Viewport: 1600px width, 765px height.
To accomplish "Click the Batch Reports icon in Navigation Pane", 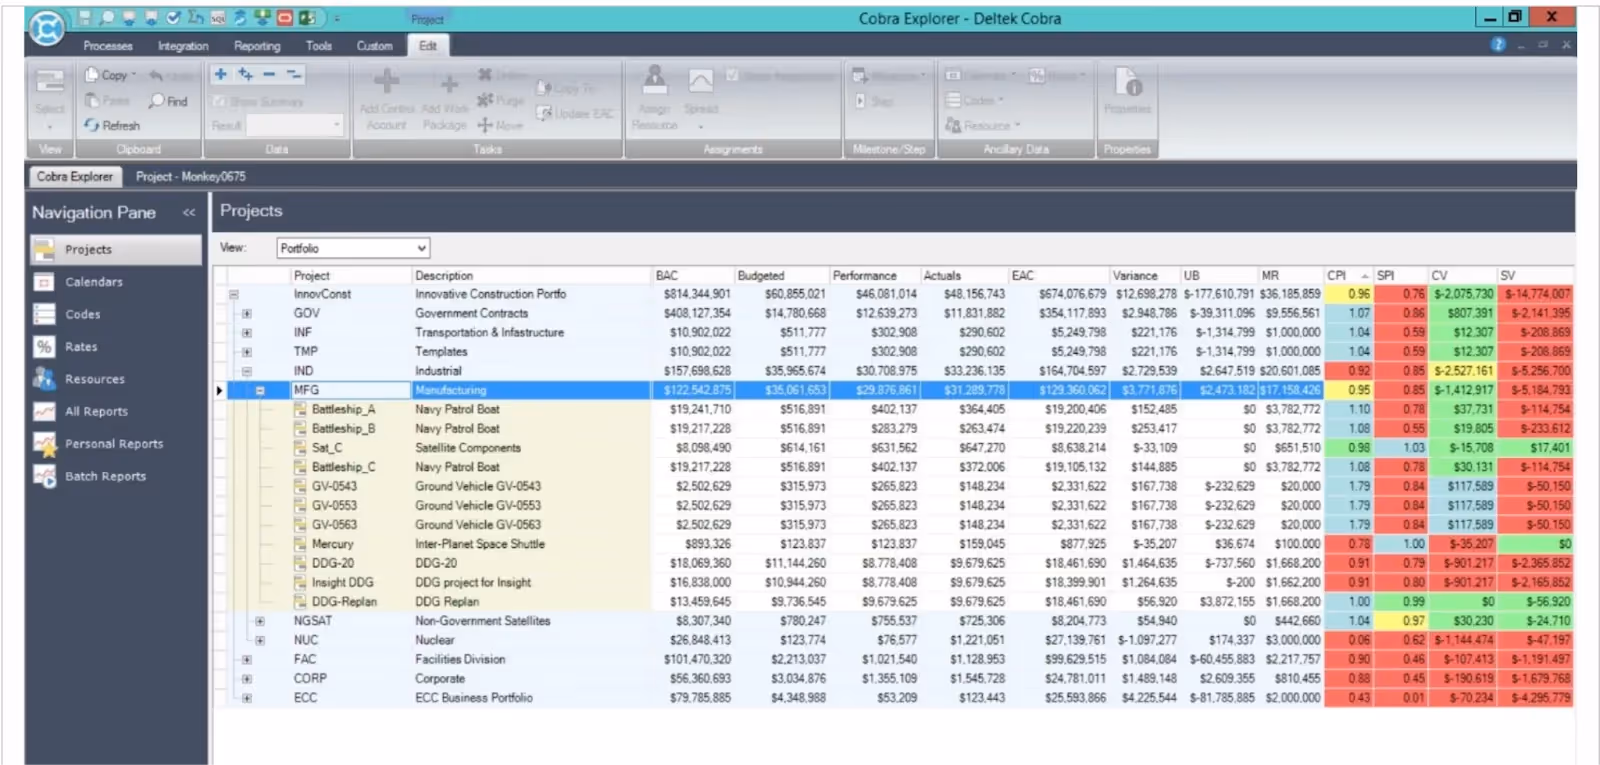I will click(43, 476).
